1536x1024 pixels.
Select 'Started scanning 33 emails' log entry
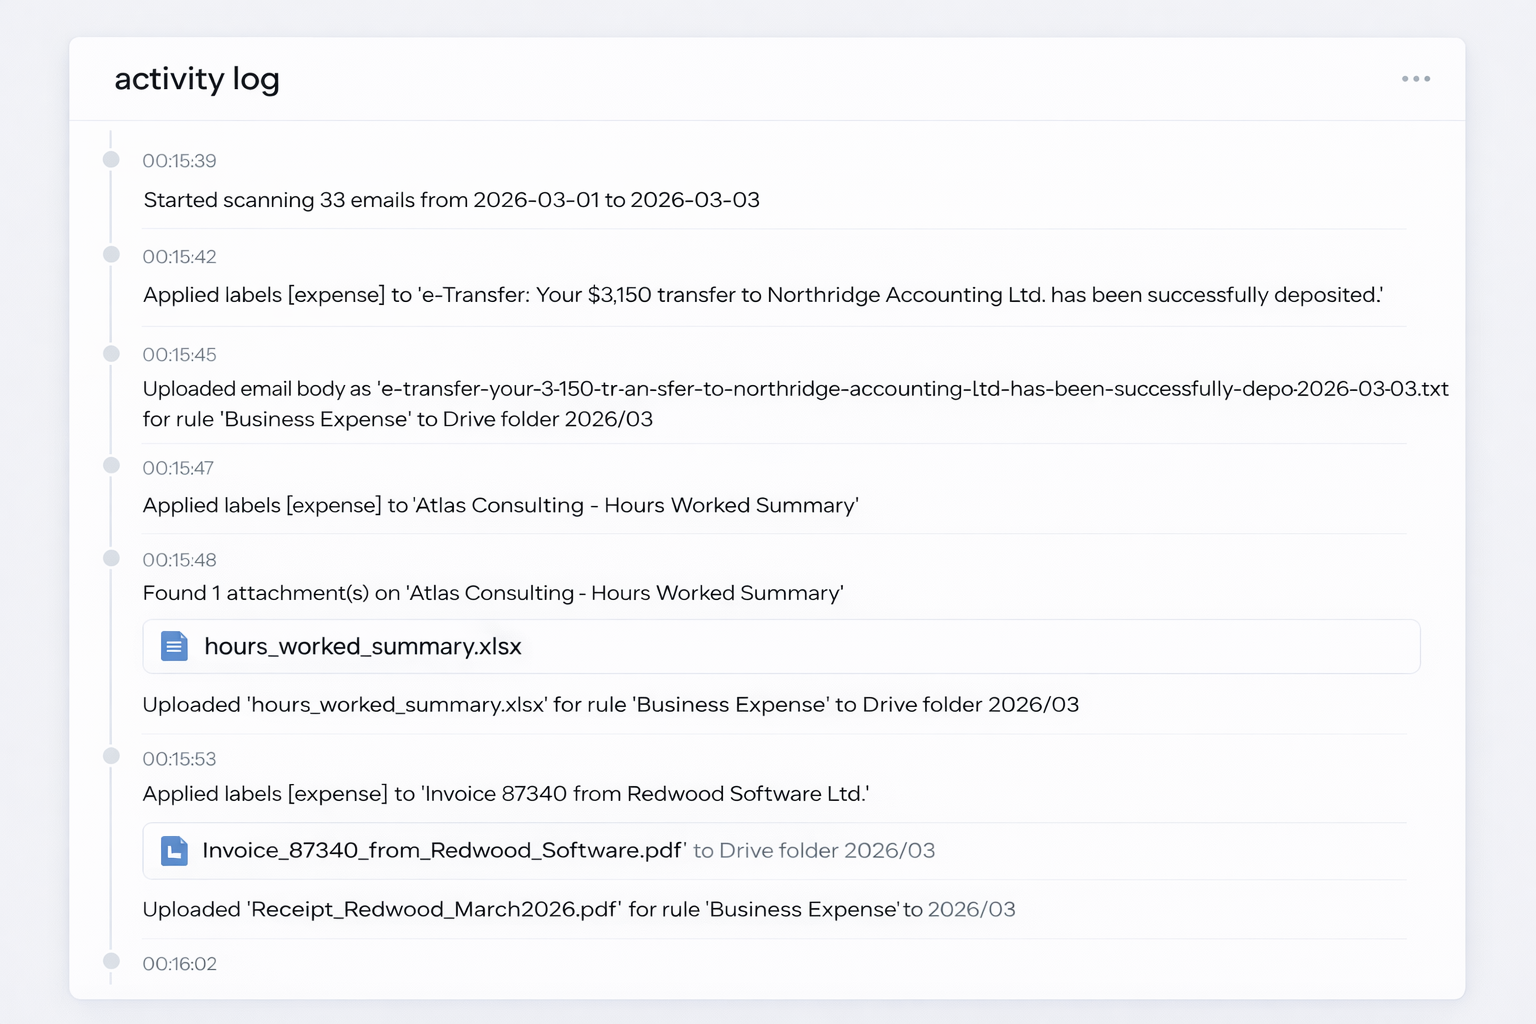coord(451,200)
